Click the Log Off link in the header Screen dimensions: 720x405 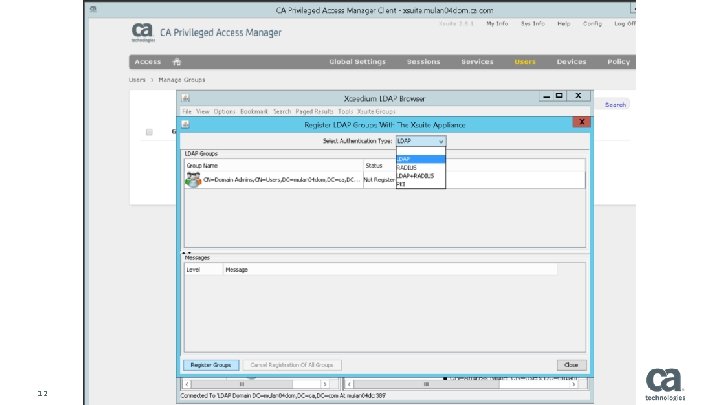pyautogui.click(x=625, y=23)
